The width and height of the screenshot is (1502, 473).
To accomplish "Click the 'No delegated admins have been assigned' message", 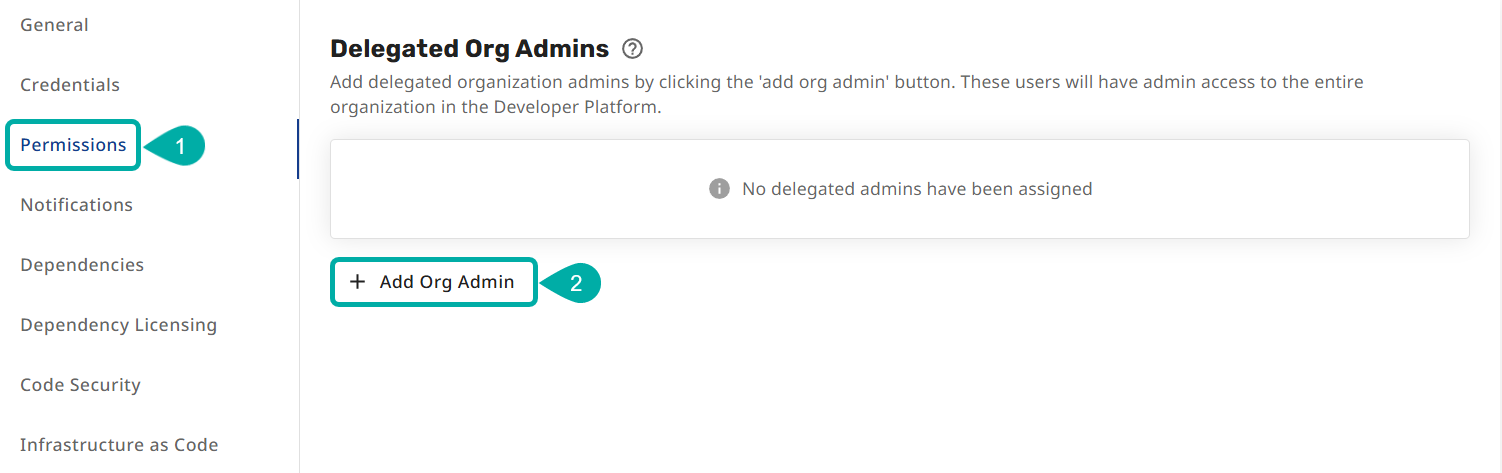I will (916, 189).
